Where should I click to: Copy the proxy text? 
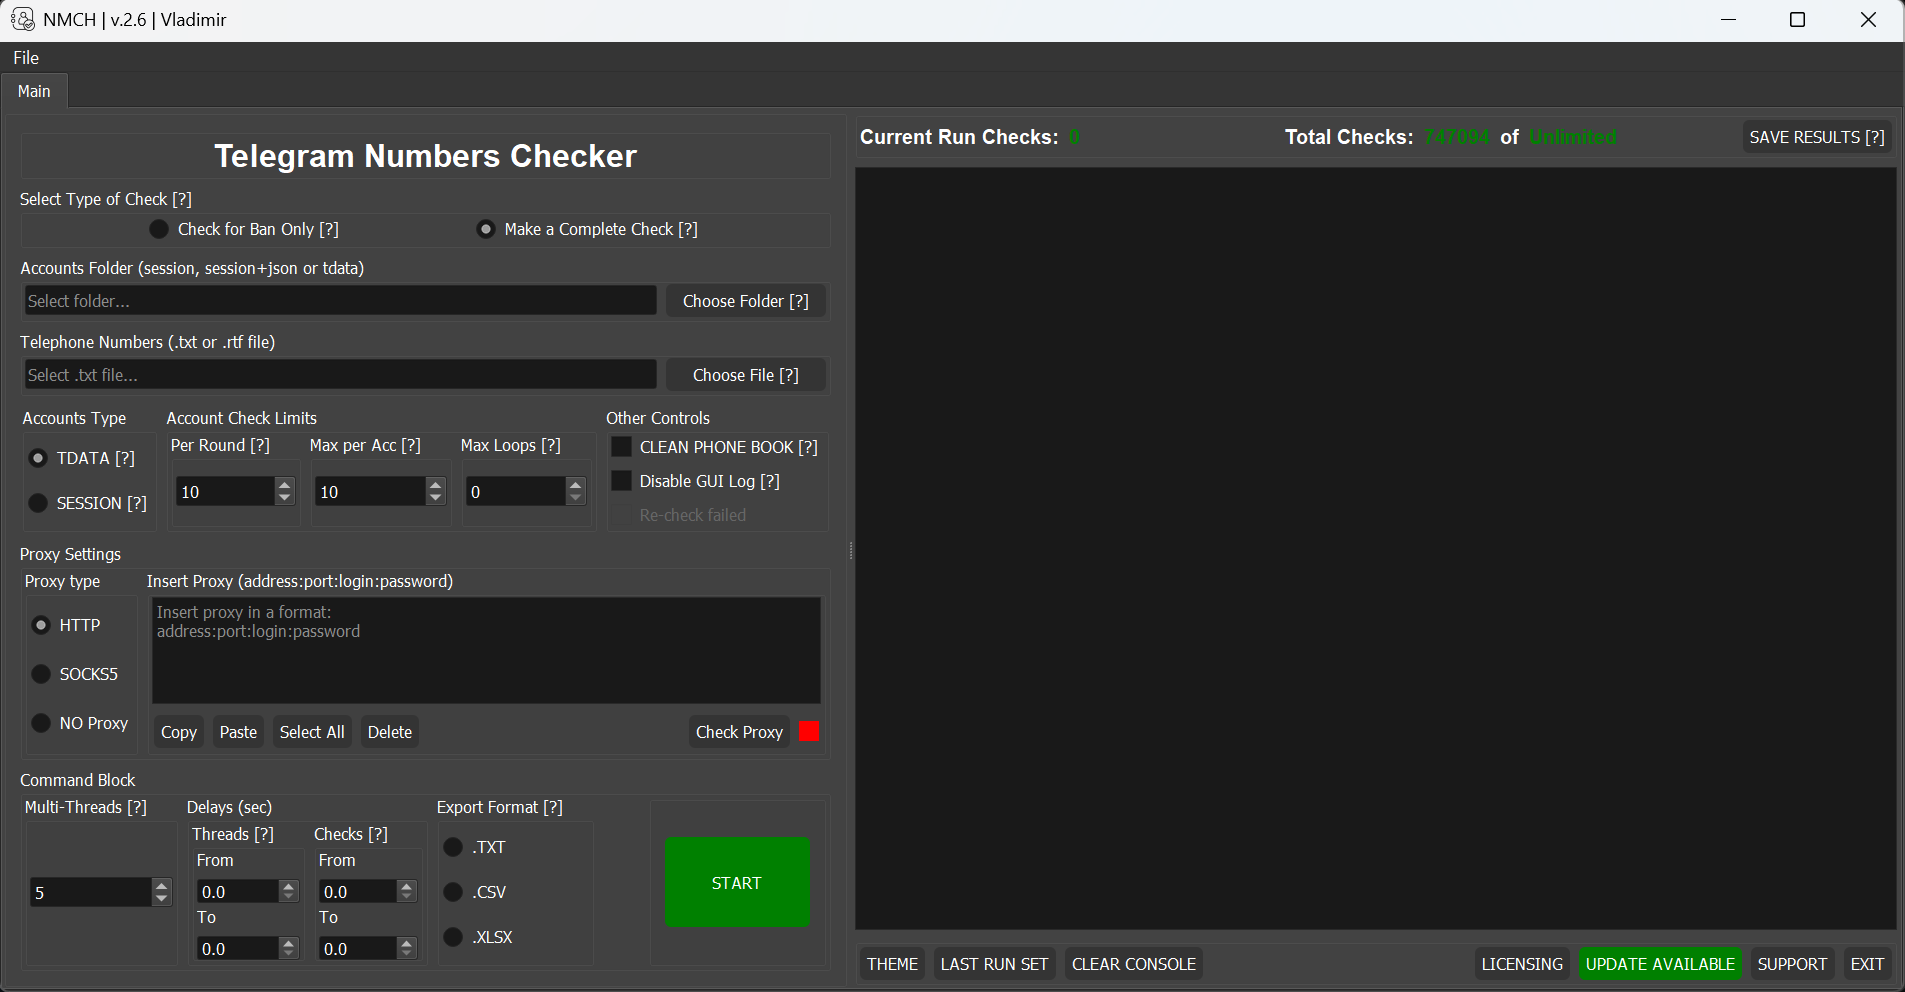click(179, 732)
